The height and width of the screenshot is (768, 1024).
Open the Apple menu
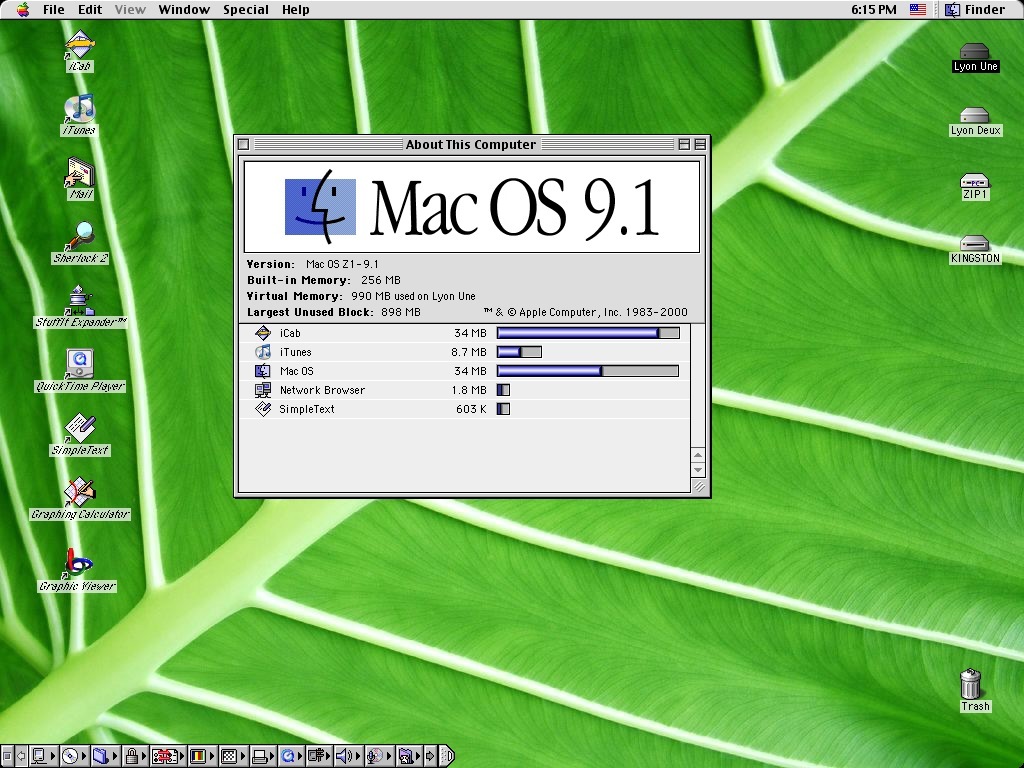(23, 10)
